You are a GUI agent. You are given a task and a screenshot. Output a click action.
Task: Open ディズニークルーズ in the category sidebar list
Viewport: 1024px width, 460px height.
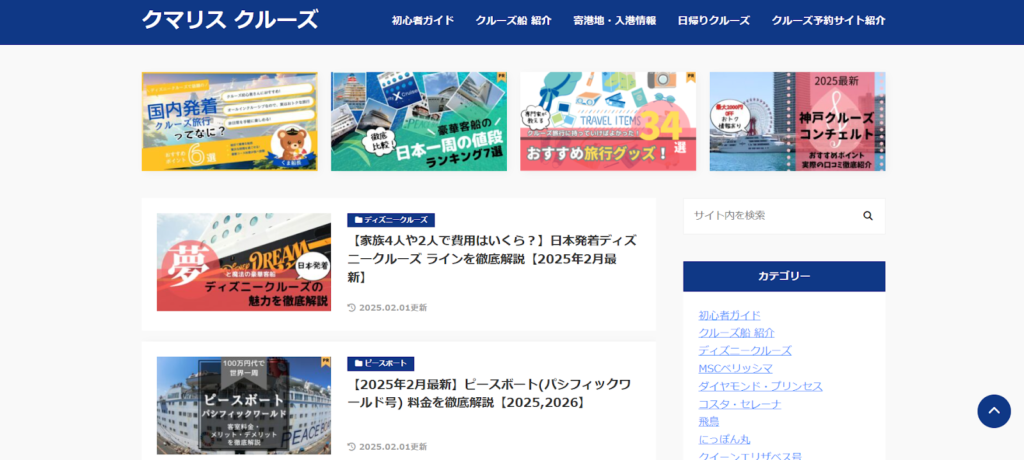745,351
